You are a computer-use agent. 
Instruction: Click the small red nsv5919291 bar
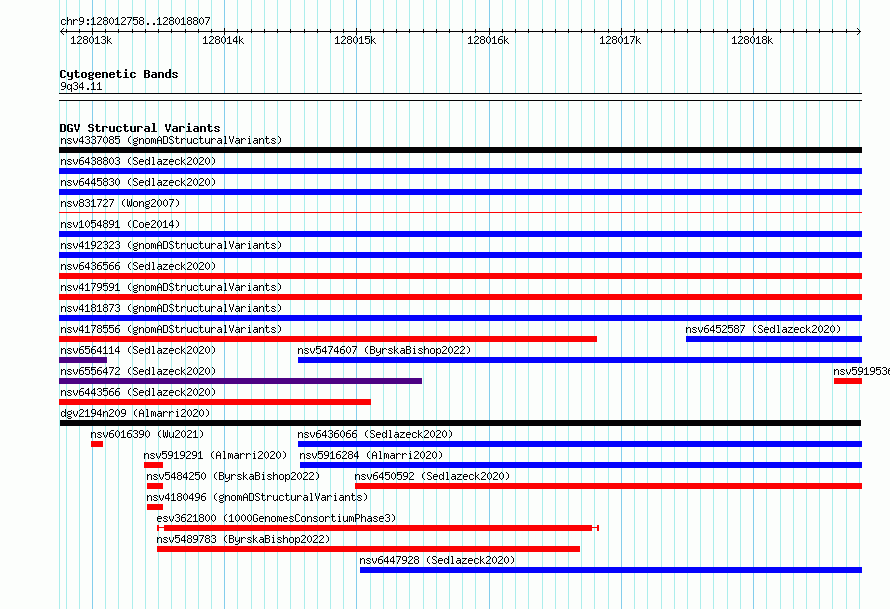[x=153, y=465]
